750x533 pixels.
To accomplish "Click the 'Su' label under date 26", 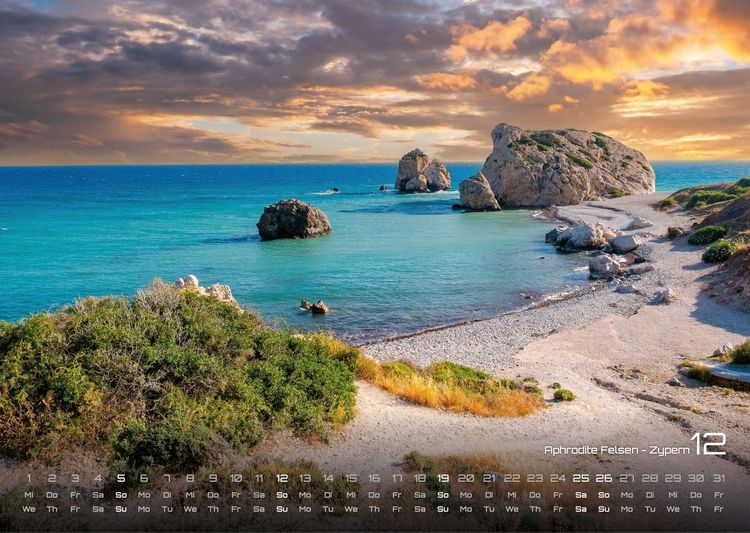I will 604,510.
